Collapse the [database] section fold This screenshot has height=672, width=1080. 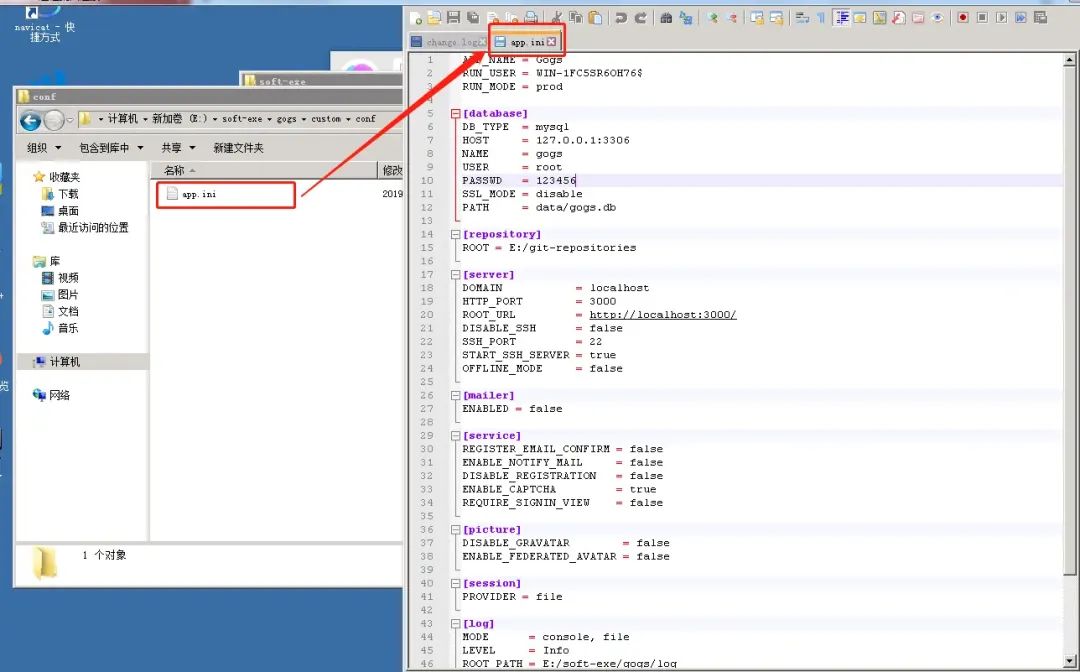tap(455, 114)
